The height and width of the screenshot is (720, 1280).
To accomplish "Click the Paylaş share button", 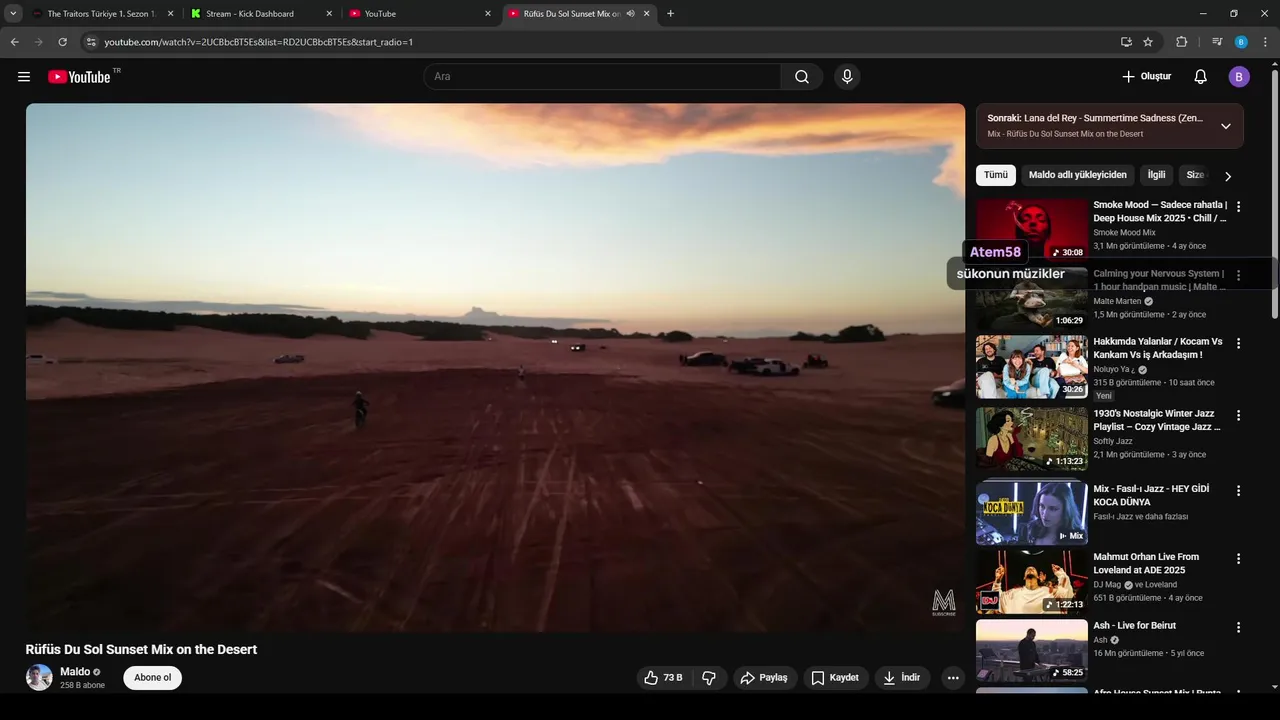I will tap(765, 678).
